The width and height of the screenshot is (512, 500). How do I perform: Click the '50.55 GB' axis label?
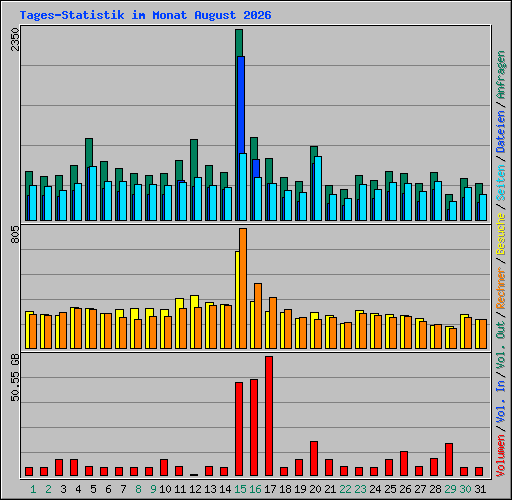pos(15,378)
